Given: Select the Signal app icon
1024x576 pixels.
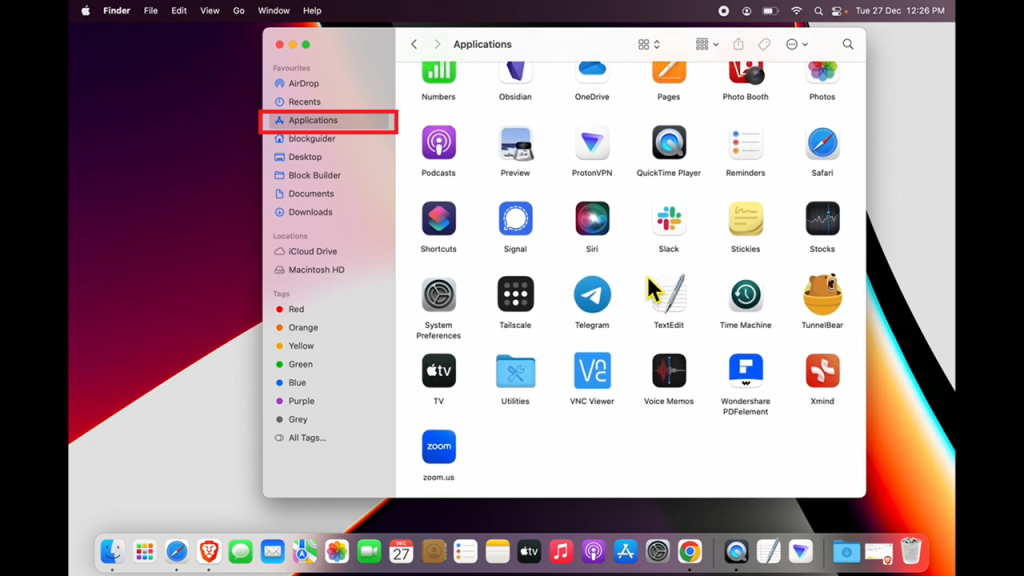Looking at the screenshot, I should (x=515, y=218).
